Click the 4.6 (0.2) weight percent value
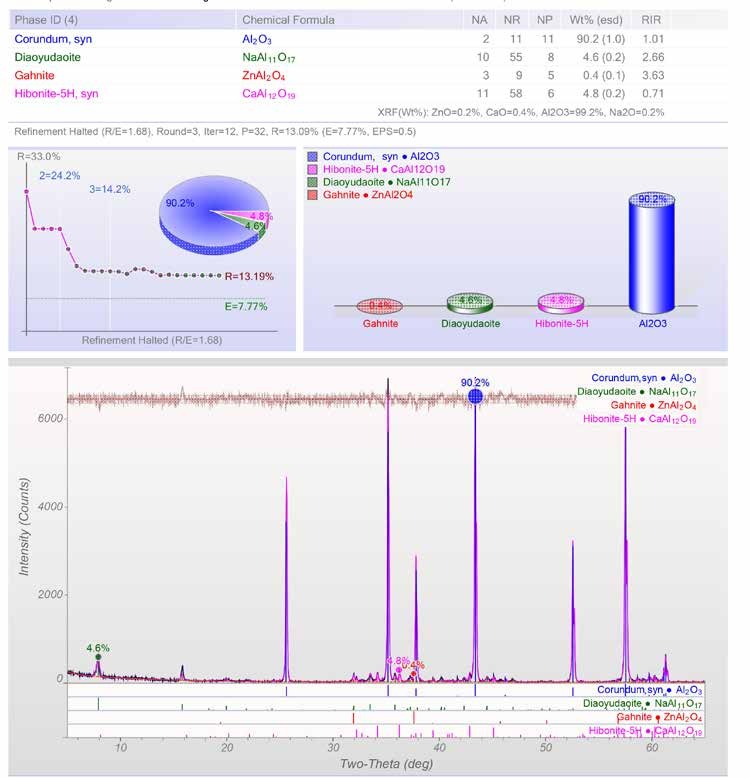 tap(603, 57)
